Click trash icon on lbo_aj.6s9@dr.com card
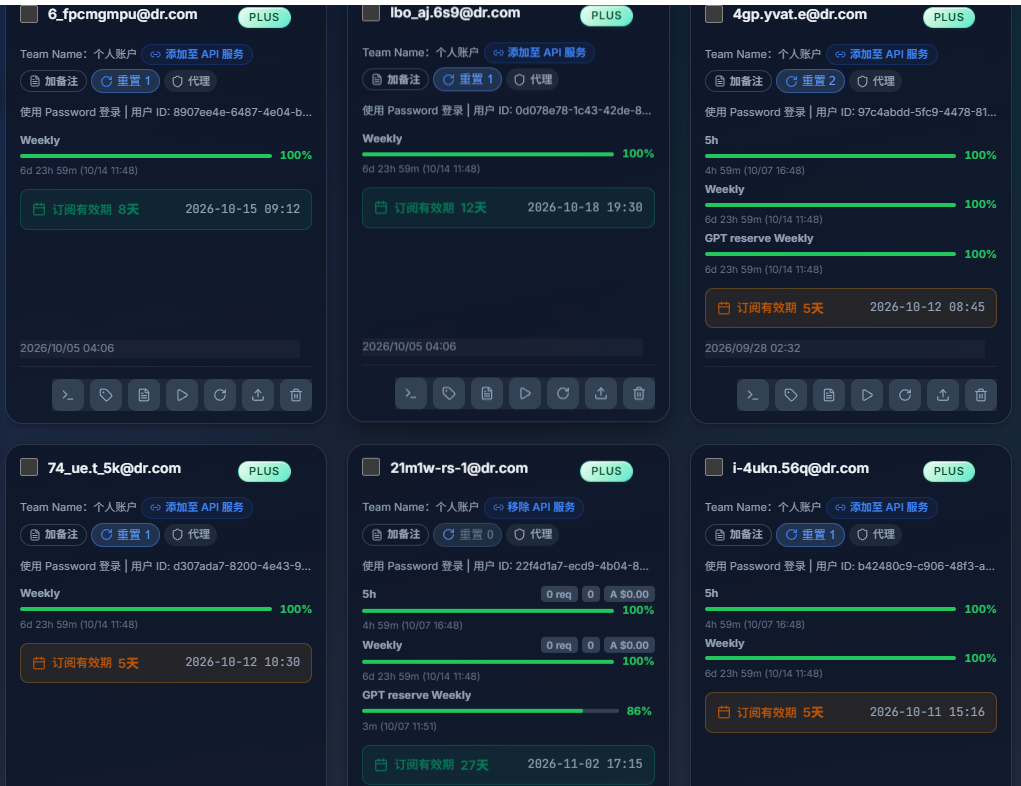Image resolution: width=1021 pixels, height=786 pixels. click(x=639, y=393)
